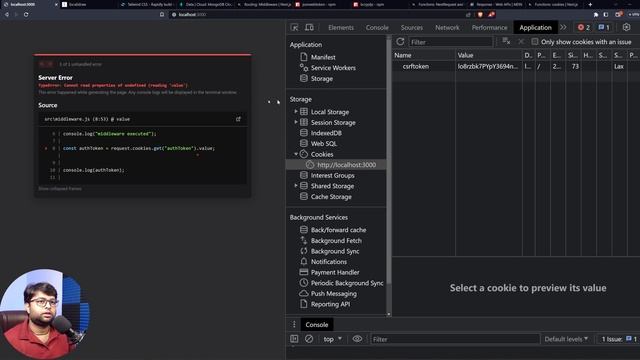640x360 pixels.
Task: Select the http://localhost:3000 cookies entry
Action: click(x=347, y=165)
